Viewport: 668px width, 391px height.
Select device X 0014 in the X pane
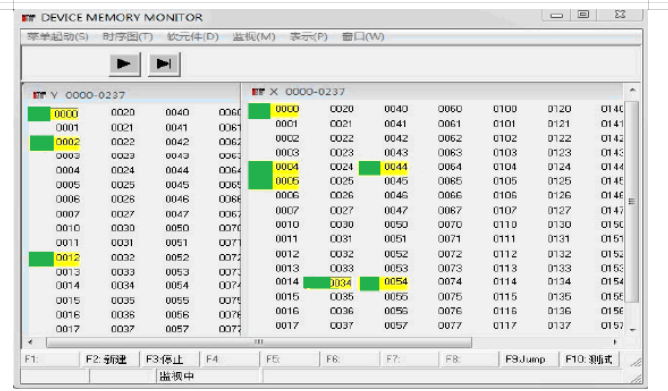(287, 282)
